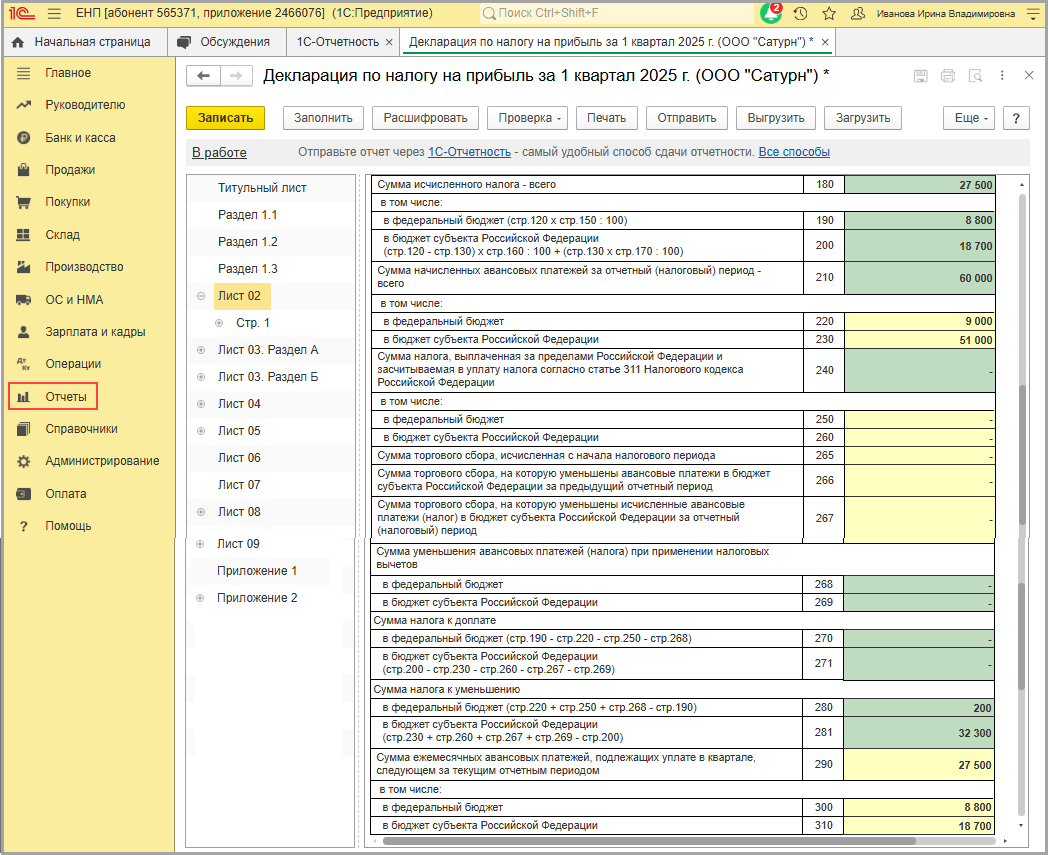Open favorites star icon in title bar
1048x855 pixels.
(829, 14)
